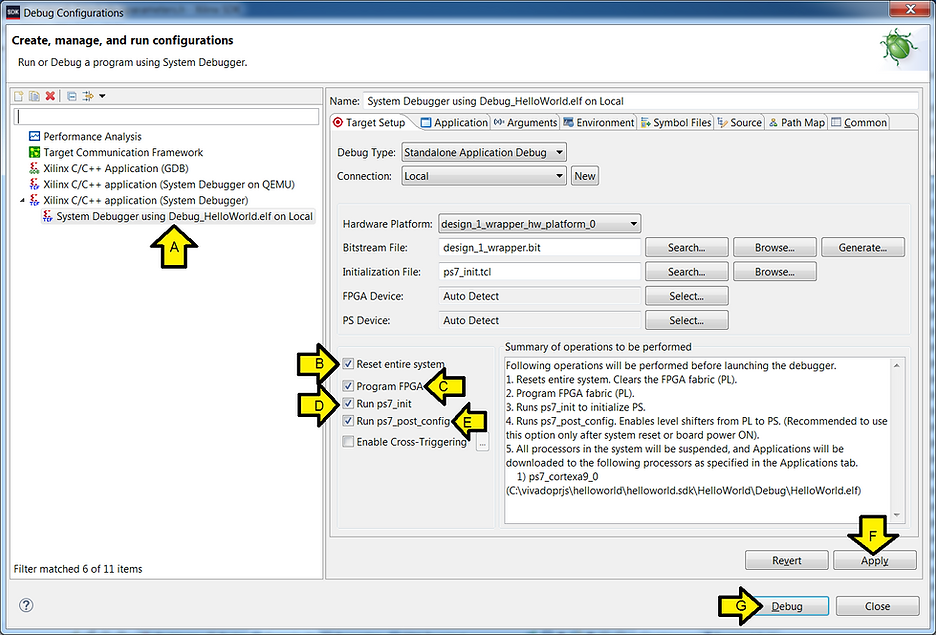936x635 pixels.
Task: Uncheck the Reset entire system option
Action: tap(346, 364)
